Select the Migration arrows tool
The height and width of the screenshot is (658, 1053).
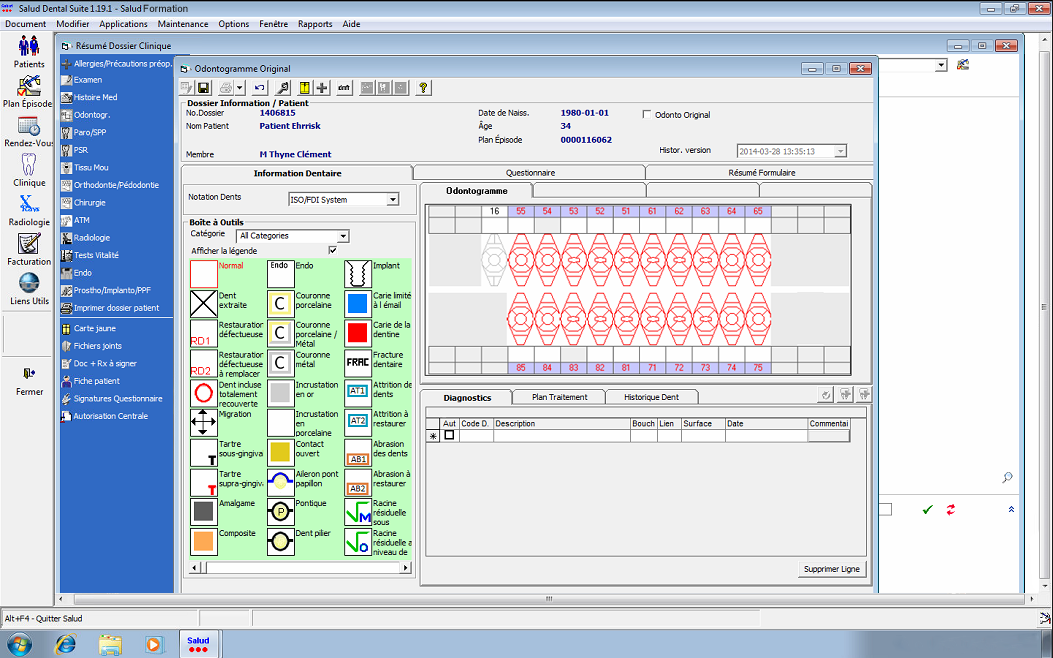pos(203,423)
